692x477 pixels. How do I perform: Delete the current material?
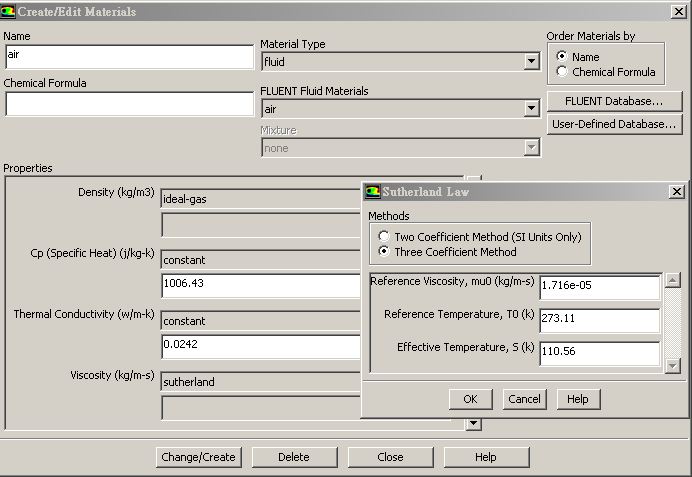(294, 457)
